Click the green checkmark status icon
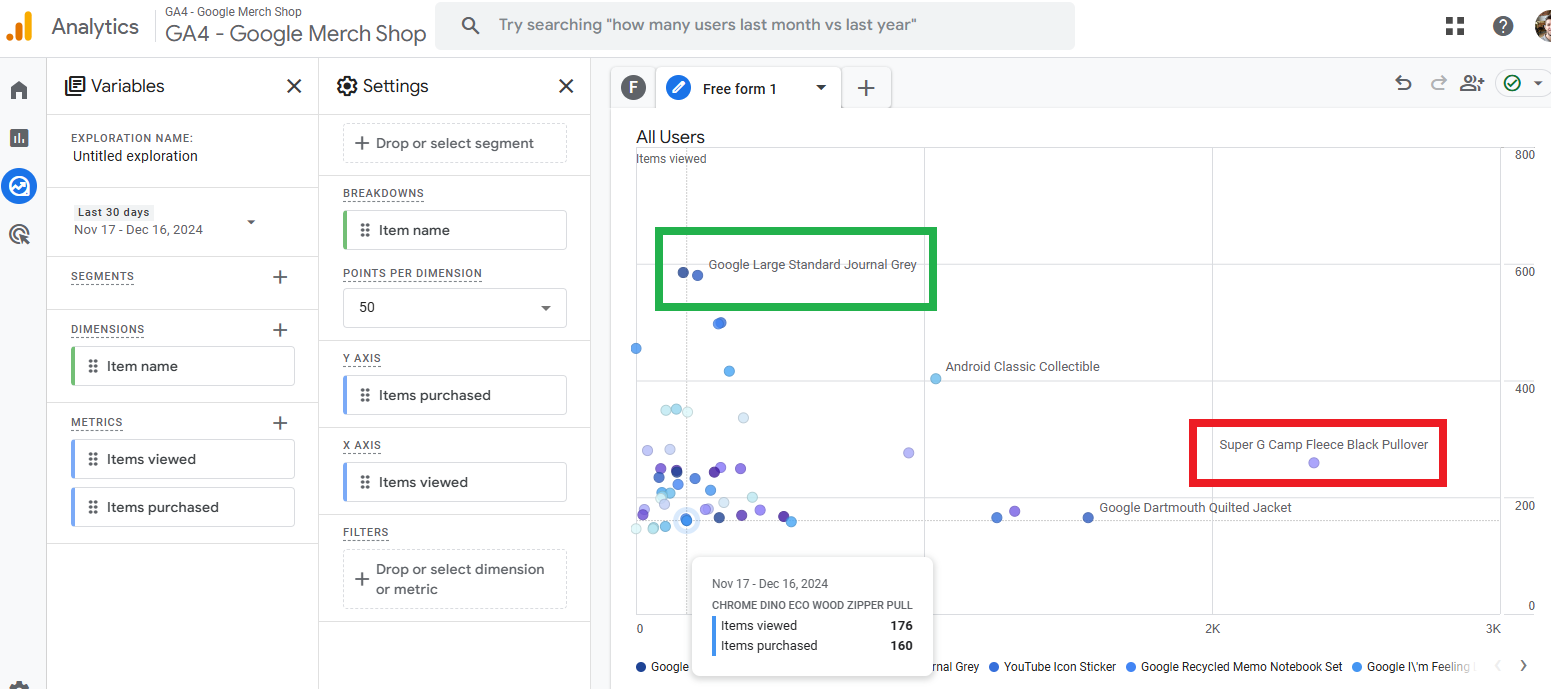The width and height of the screenshot is (1551, 689). coord(1512,84)
